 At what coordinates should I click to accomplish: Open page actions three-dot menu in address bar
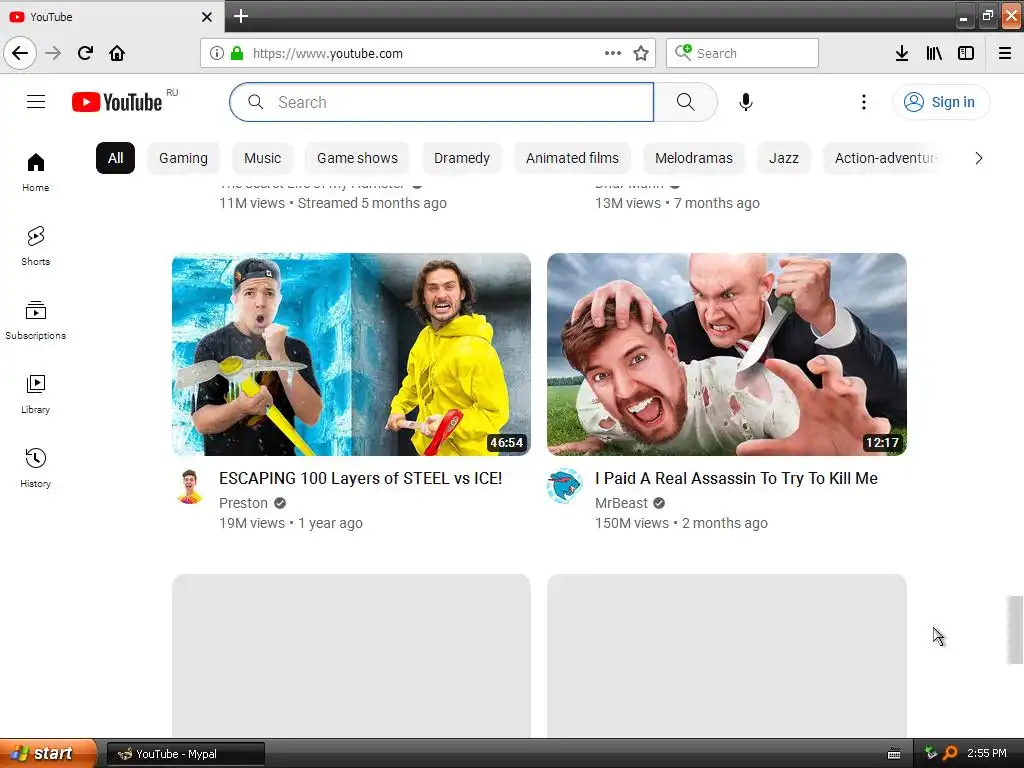(x=613, y=53)
